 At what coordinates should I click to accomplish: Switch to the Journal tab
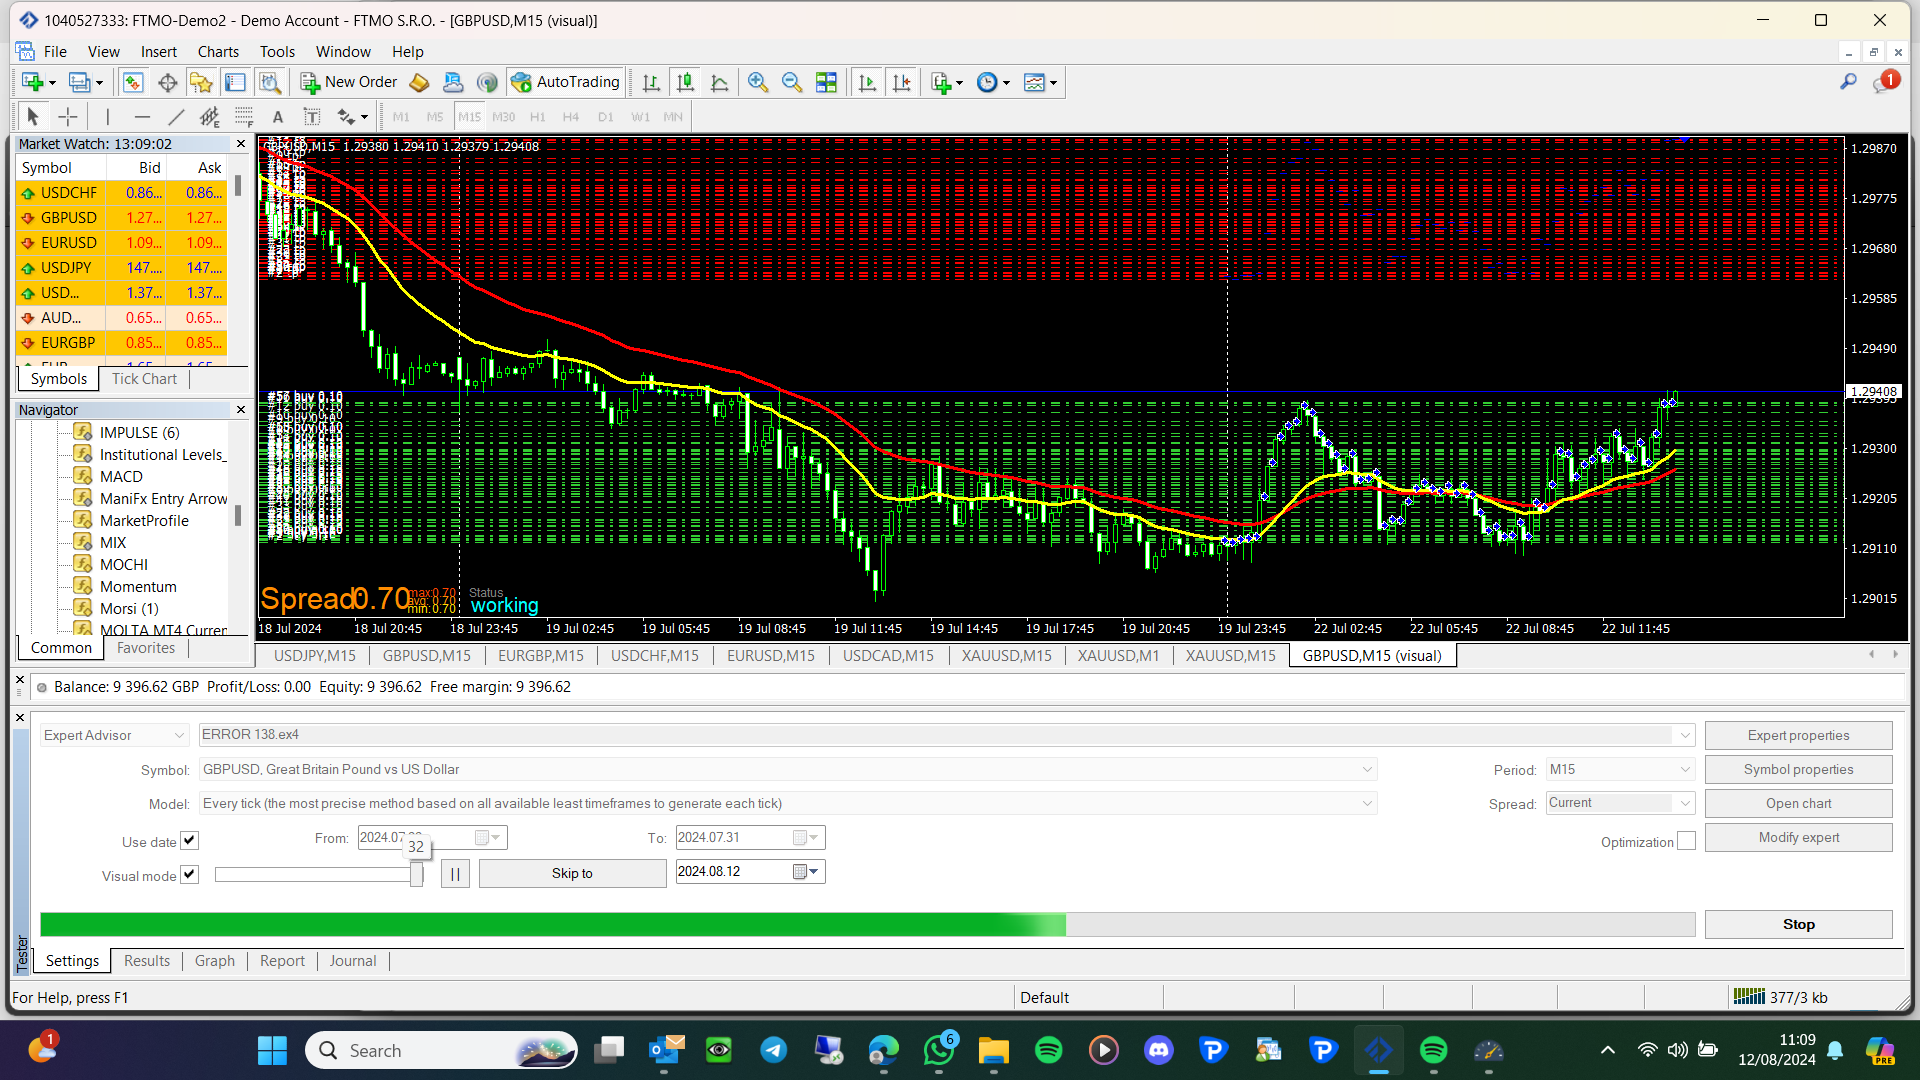[x=353, y=961]
